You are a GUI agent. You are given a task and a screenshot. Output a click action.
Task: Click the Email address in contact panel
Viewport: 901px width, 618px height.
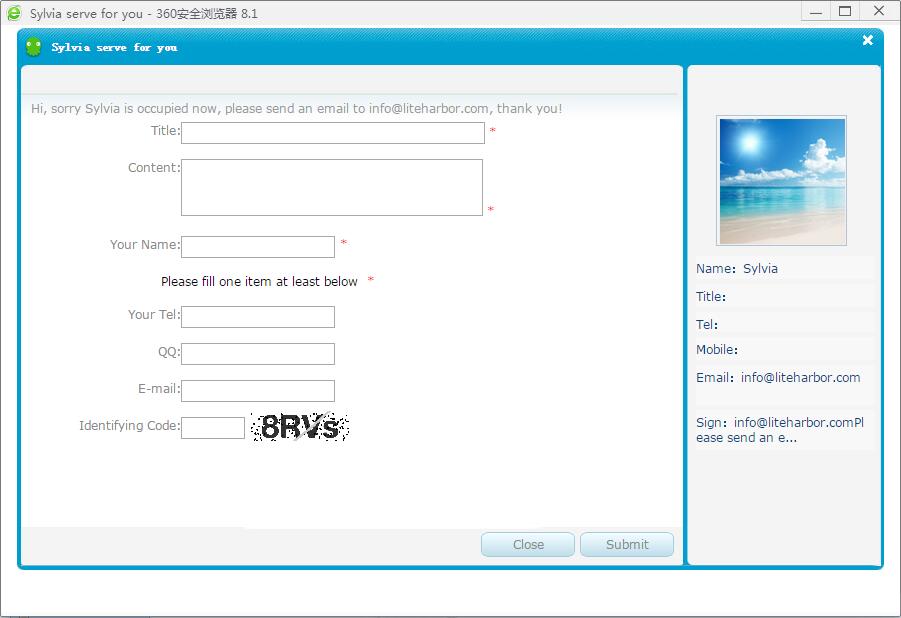(x=800, y=378)
